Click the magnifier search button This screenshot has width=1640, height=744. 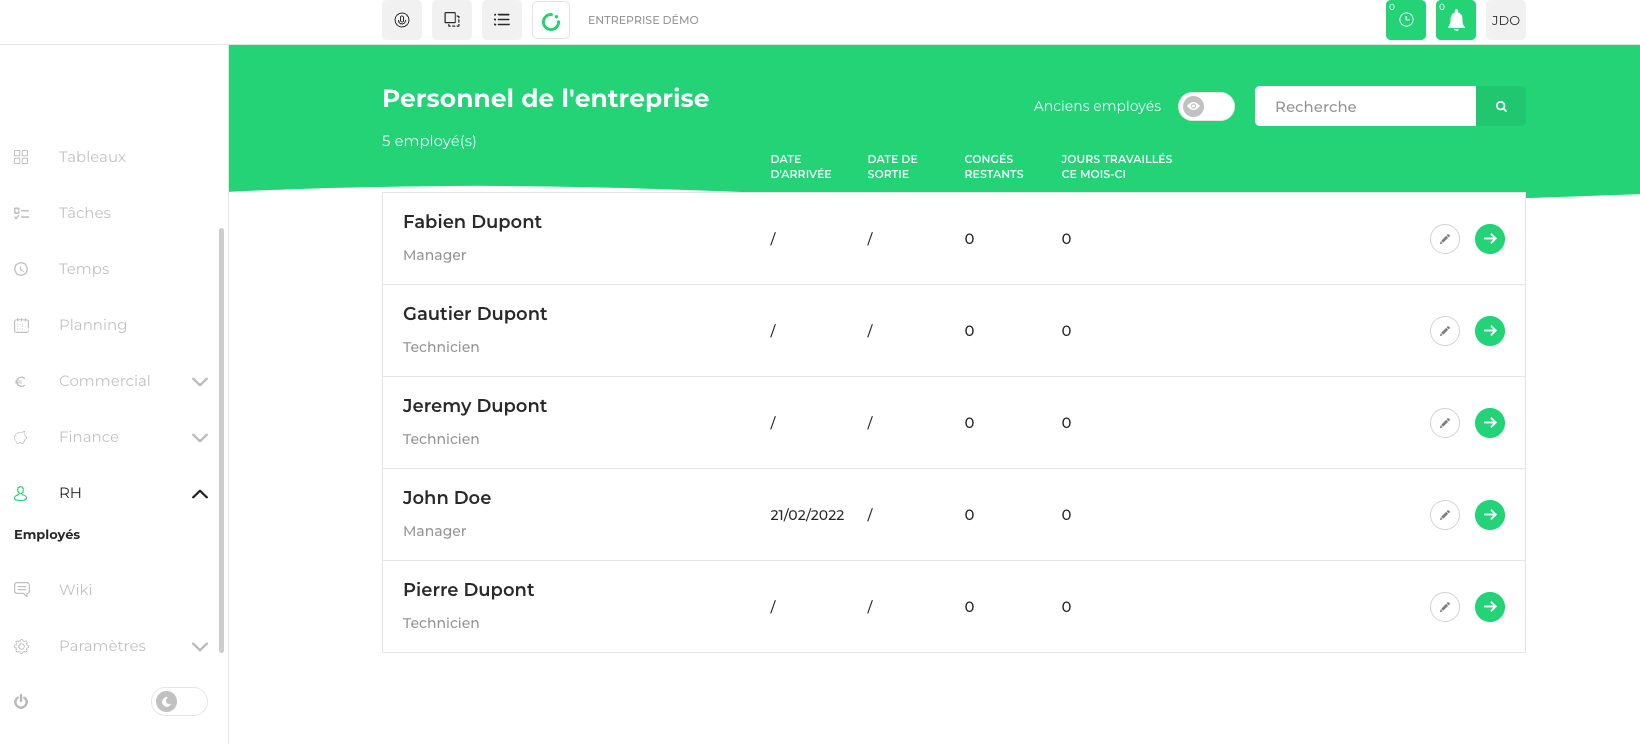click(1501, 106)
